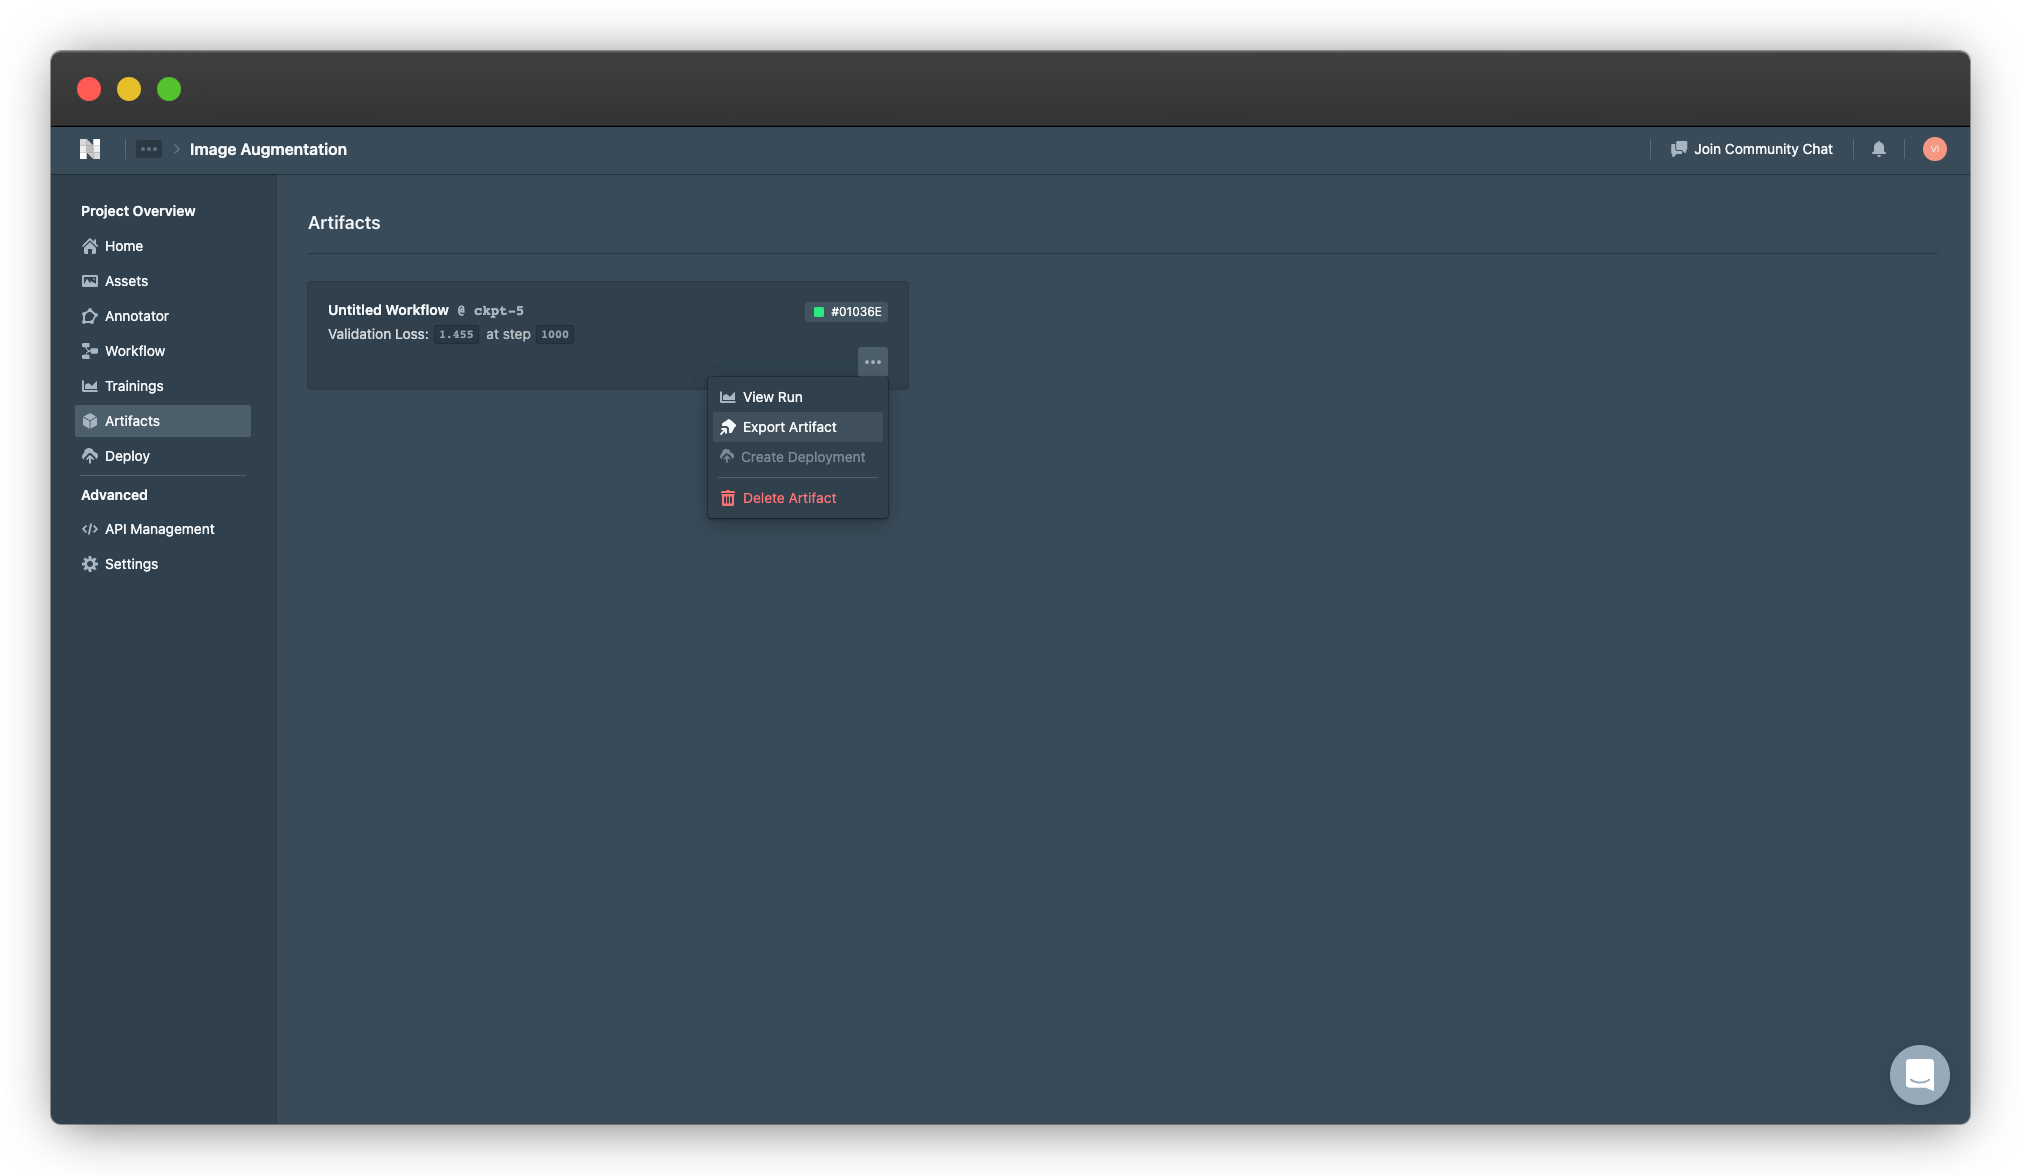2021x1175 pixels.
Task: Click the Create Deployment cloud icon
Action: click(x=727, y=456)
